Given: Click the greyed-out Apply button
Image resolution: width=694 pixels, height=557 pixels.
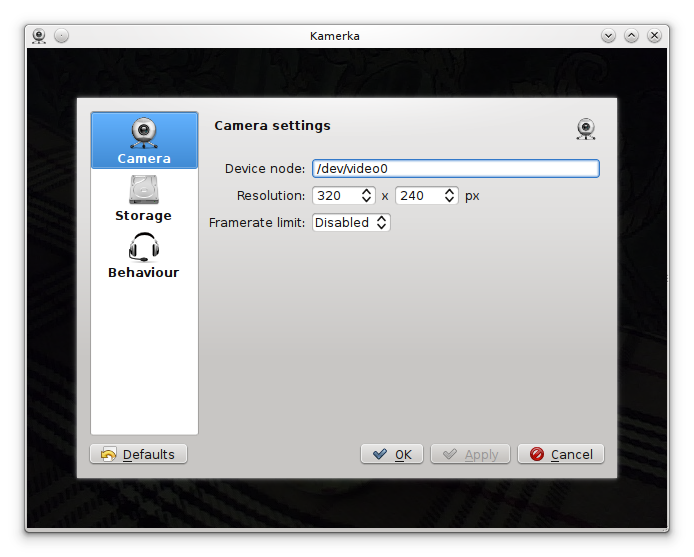Looking at the screenshot, I should (470, 454).
